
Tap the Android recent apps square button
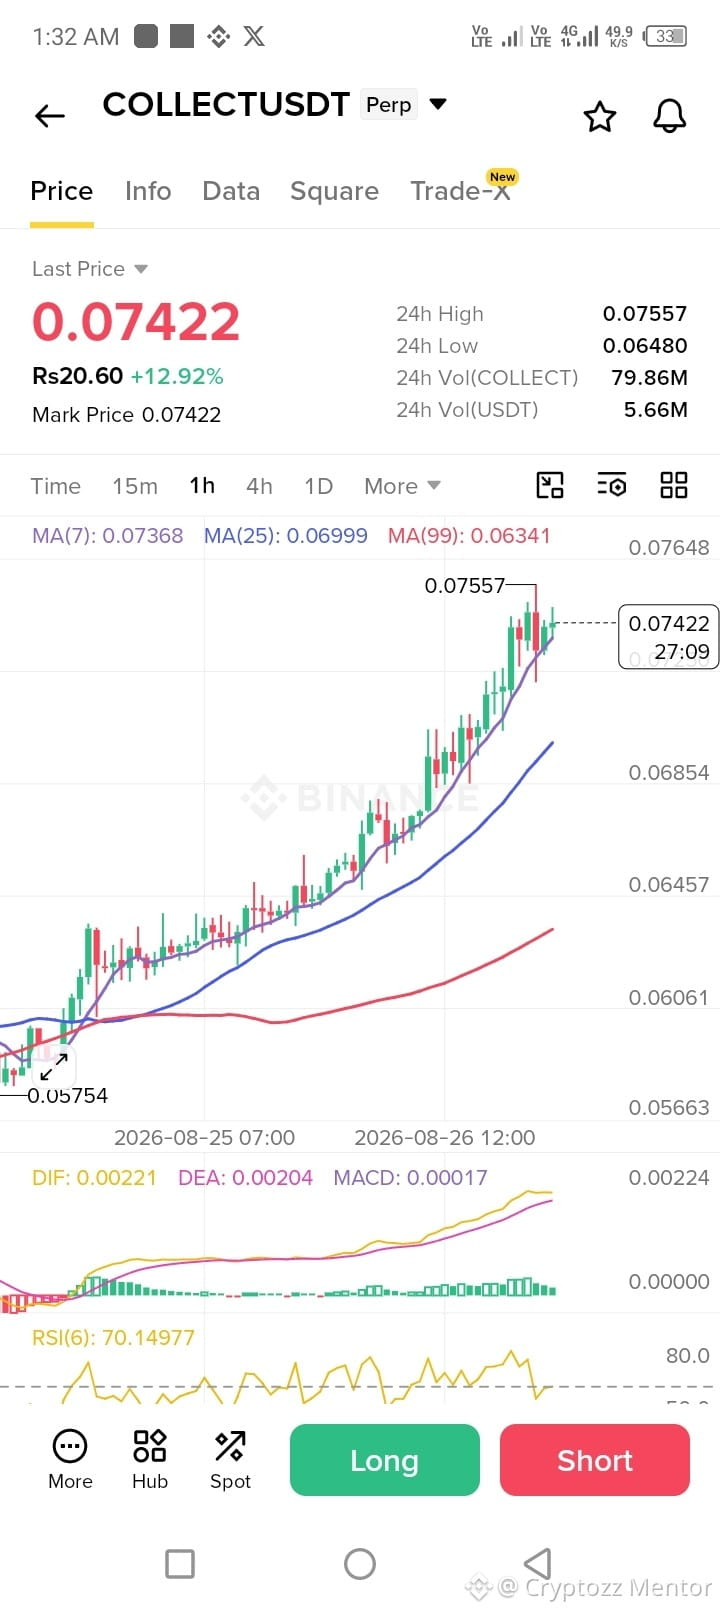tap(180, 1564)
